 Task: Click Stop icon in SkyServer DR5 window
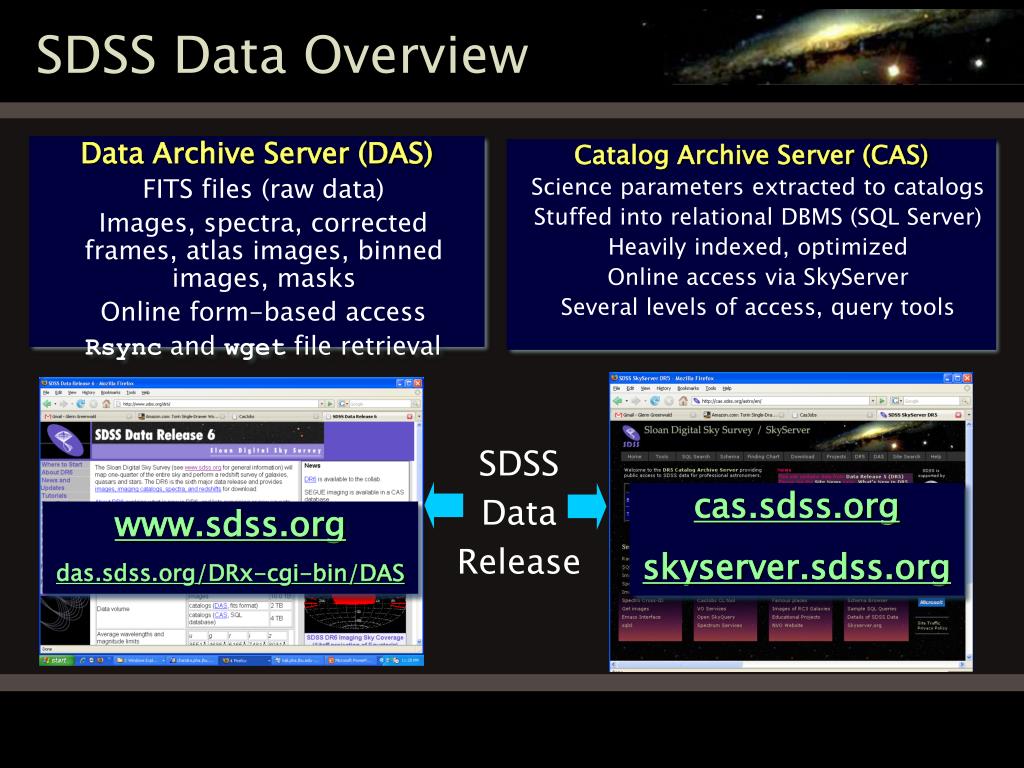669,401
